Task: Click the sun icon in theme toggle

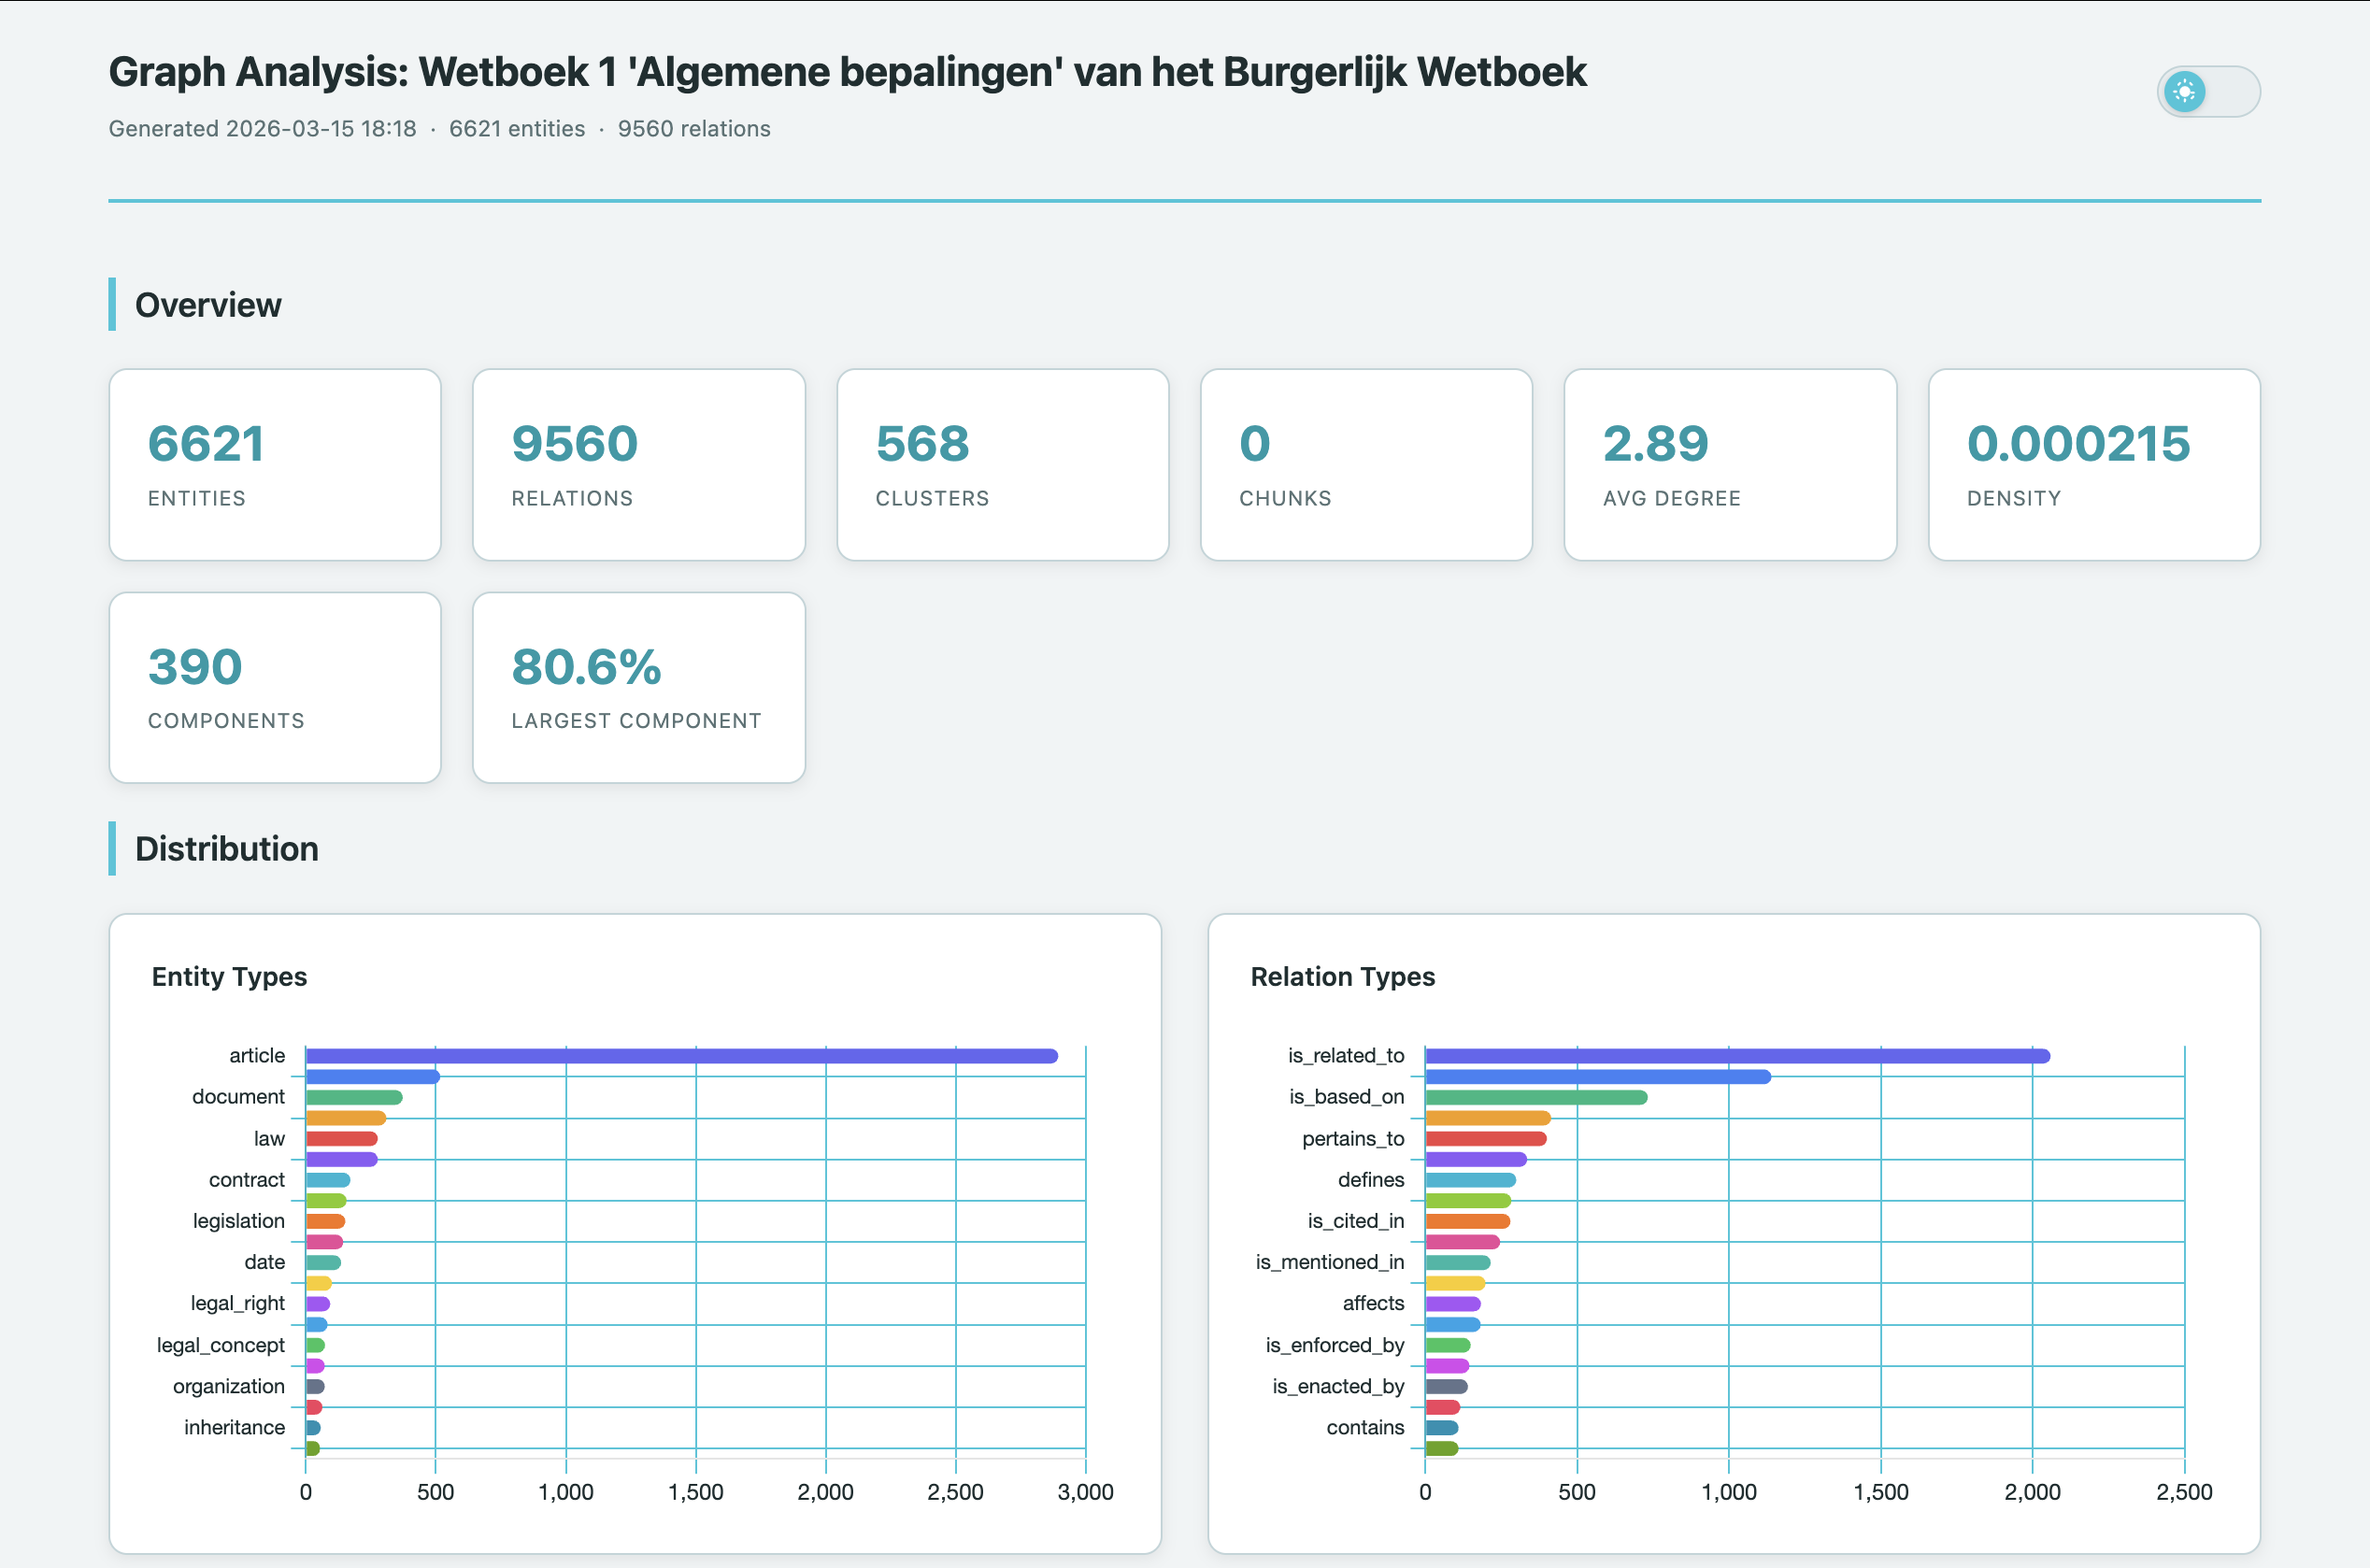Action: click(x=2184, y=92)
